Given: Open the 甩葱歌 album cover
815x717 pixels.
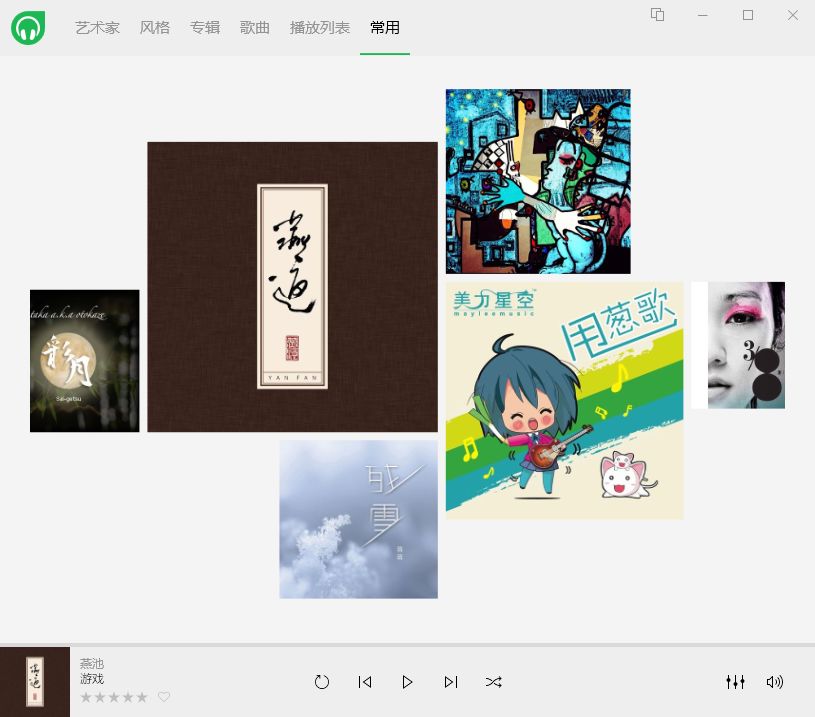Looking at the screenshot, I should (x=564, y=400).
